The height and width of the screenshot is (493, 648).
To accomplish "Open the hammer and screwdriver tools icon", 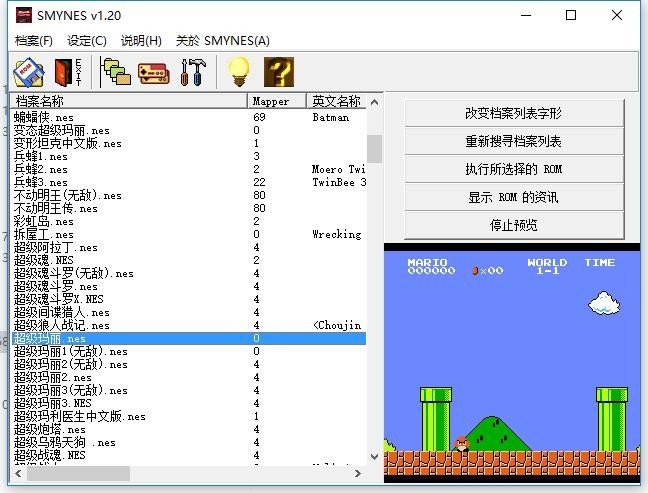I will 193,72.
